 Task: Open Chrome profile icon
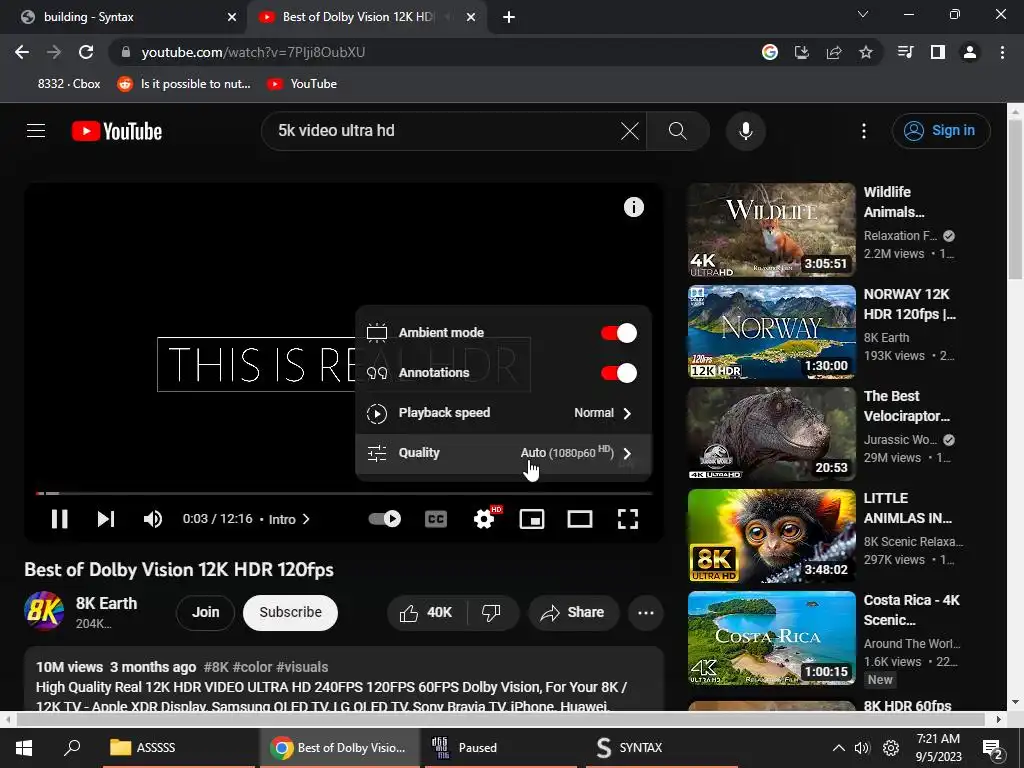970,52
